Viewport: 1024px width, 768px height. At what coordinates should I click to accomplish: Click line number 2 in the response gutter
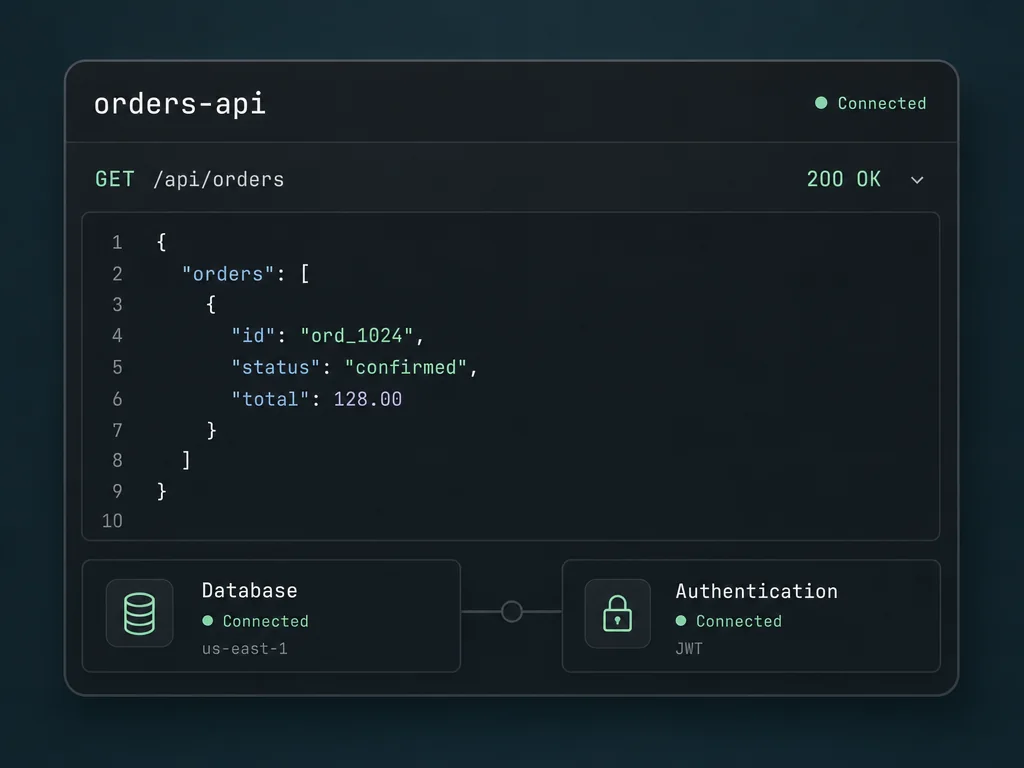[x=117, y=274]
